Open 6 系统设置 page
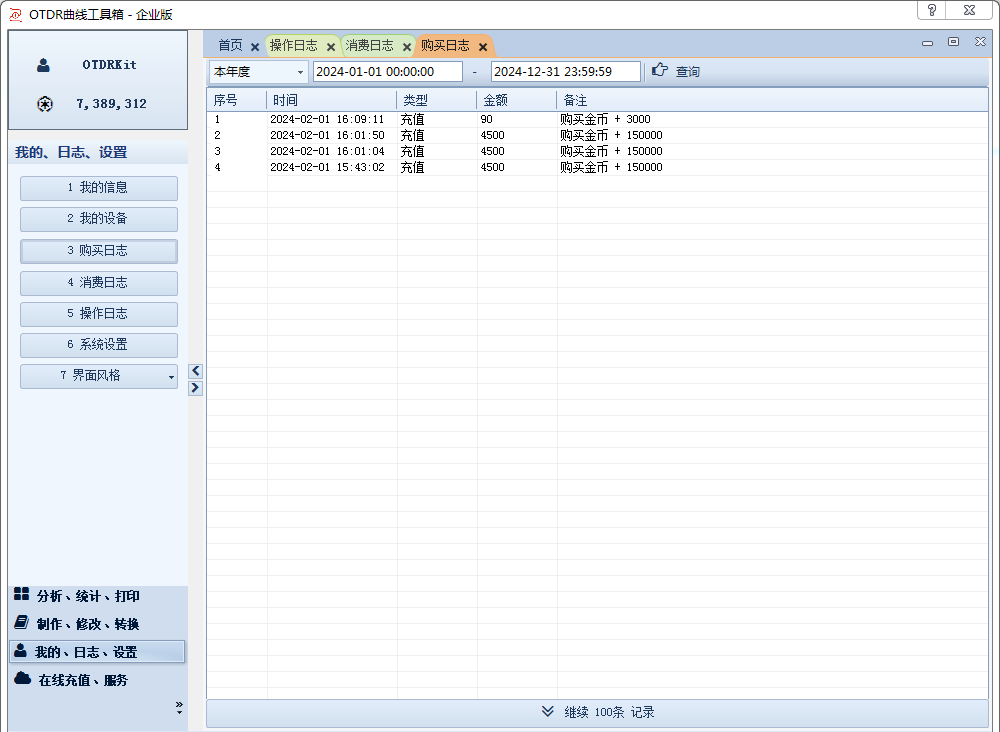Image resolution: width=1000 pixels, height=732 pixels. [x=99, y=345]
